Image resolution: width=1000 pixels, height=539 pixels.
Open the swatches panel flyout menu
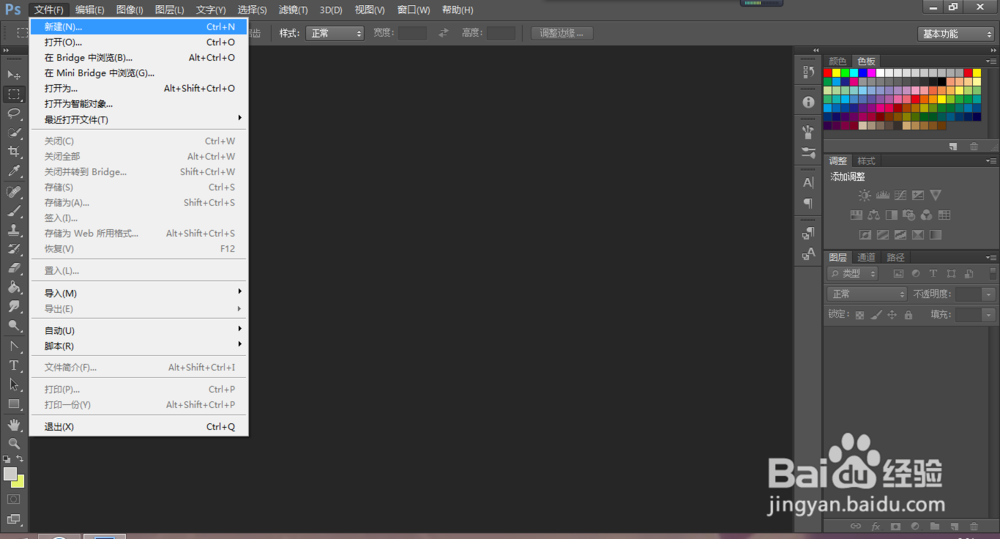991,61
